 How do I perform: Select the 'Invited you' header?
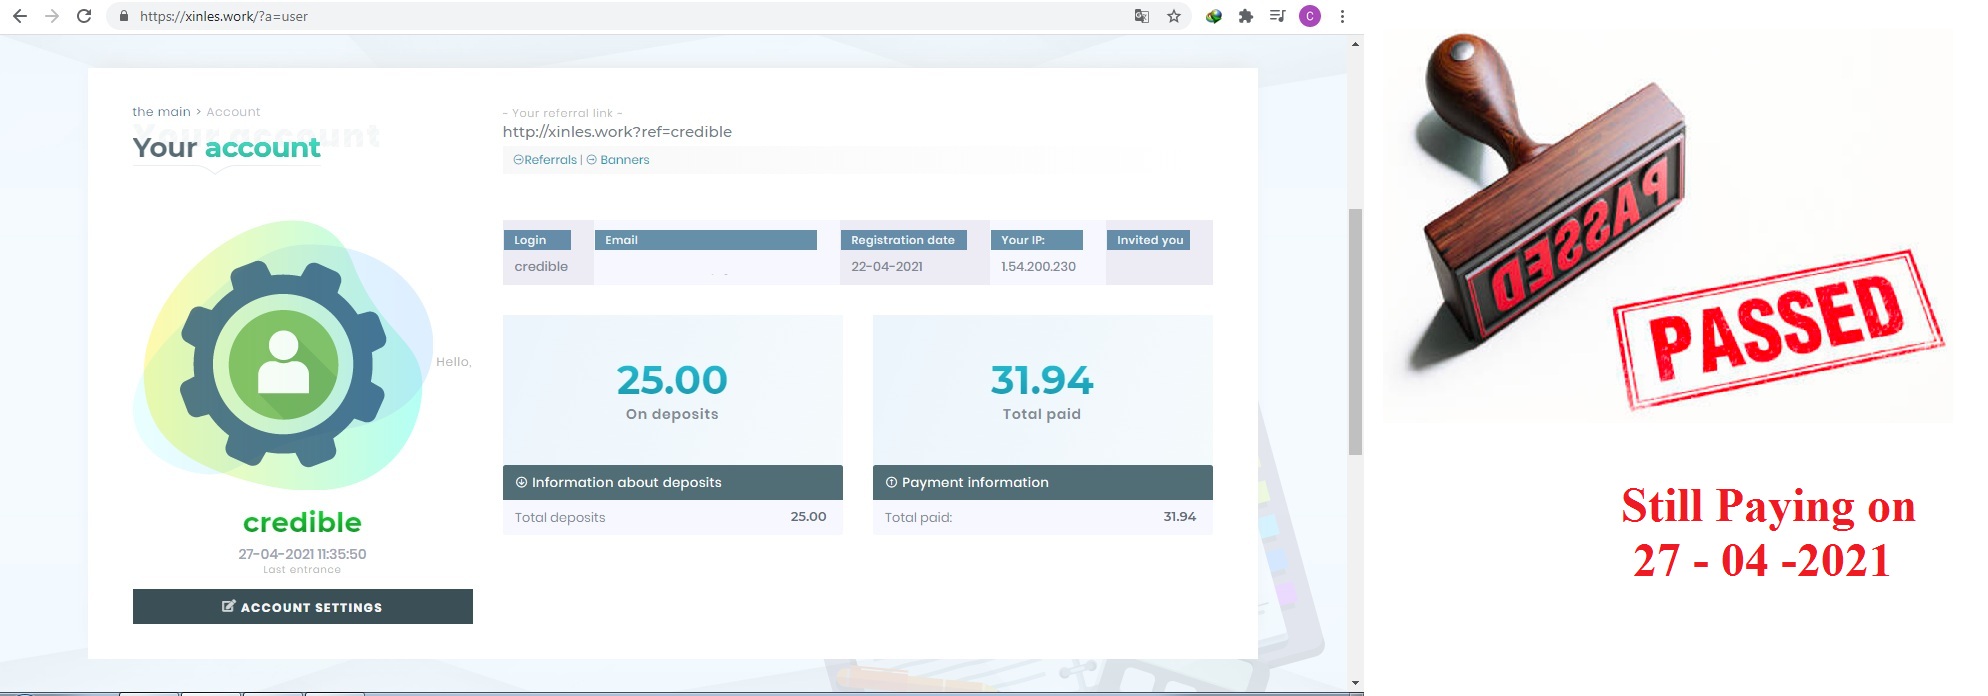point(1148,240)
